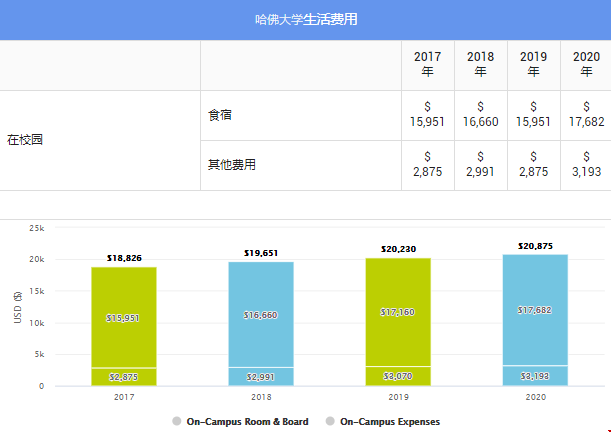Select the 2018年 column header
Screen dimensions: 611x432
click(x=481, y=65)
